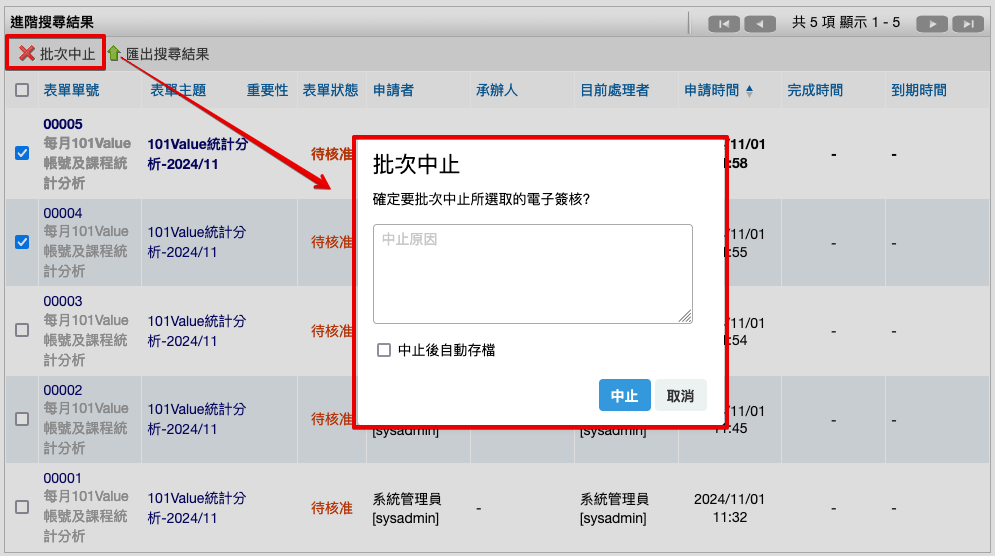Viewport: 995px width, 556px height.
Task: Sort by 到期時間 column header
Action: tap(919, 90)
